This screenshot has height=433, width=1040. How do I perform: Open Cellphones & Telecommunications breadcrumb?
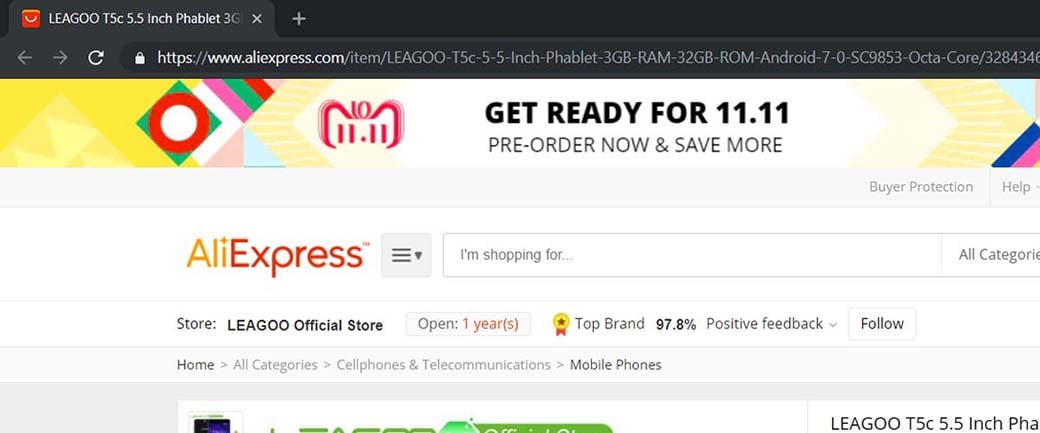[443, 365]
